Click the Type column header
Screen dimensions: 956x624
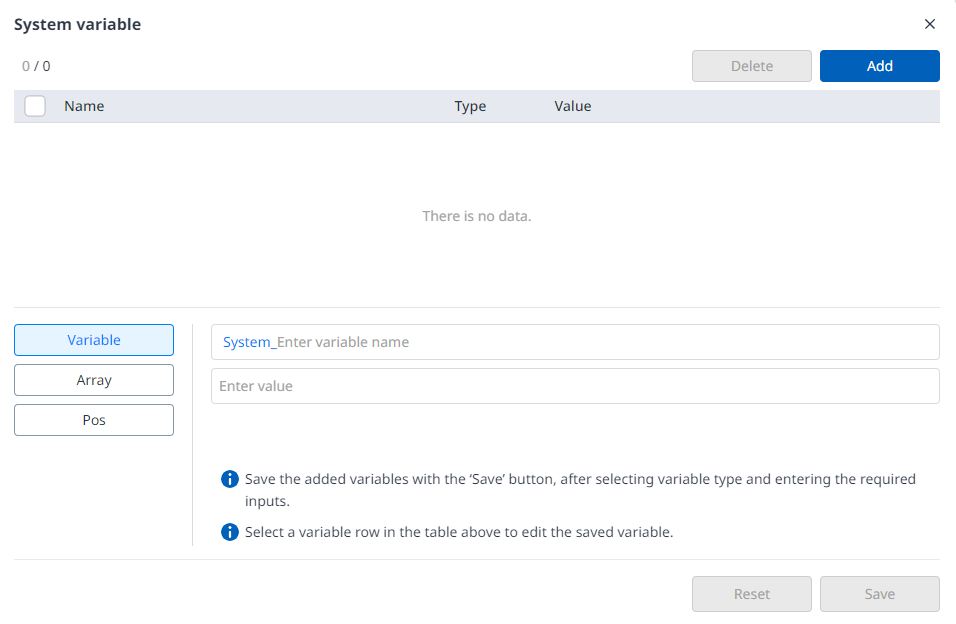(x=470, y=106)
